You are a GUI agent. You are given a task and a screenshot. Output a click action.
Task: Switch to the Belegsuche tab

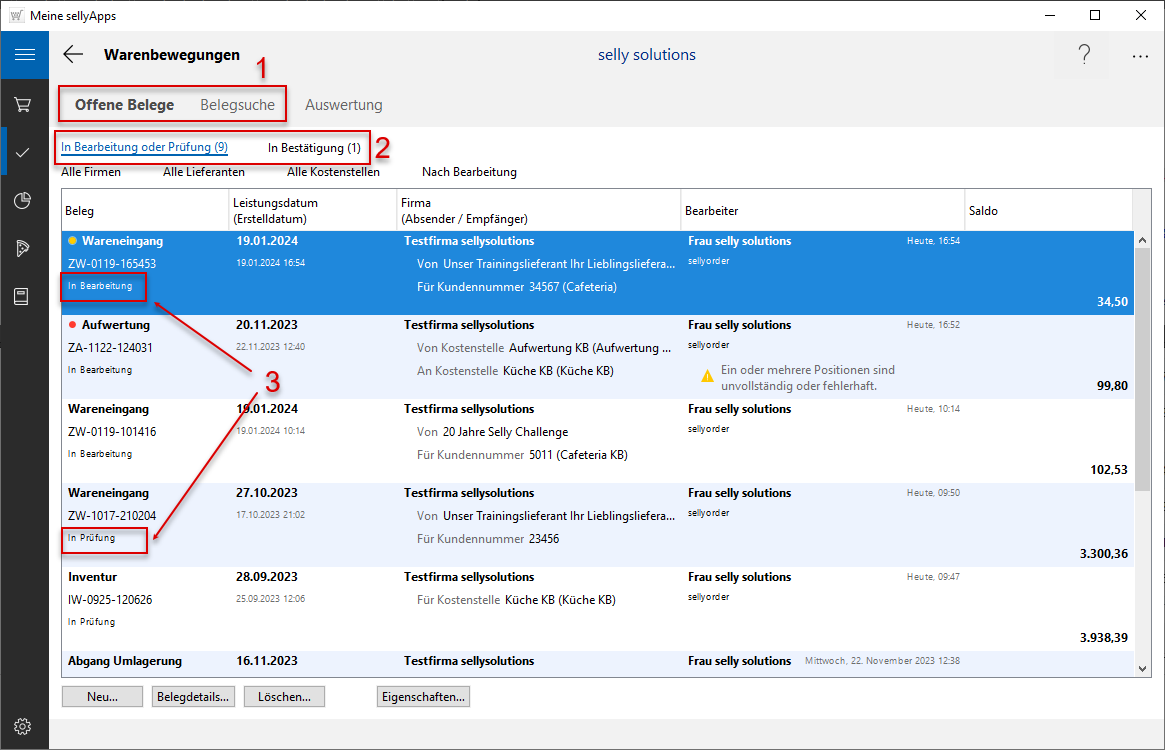238,105
